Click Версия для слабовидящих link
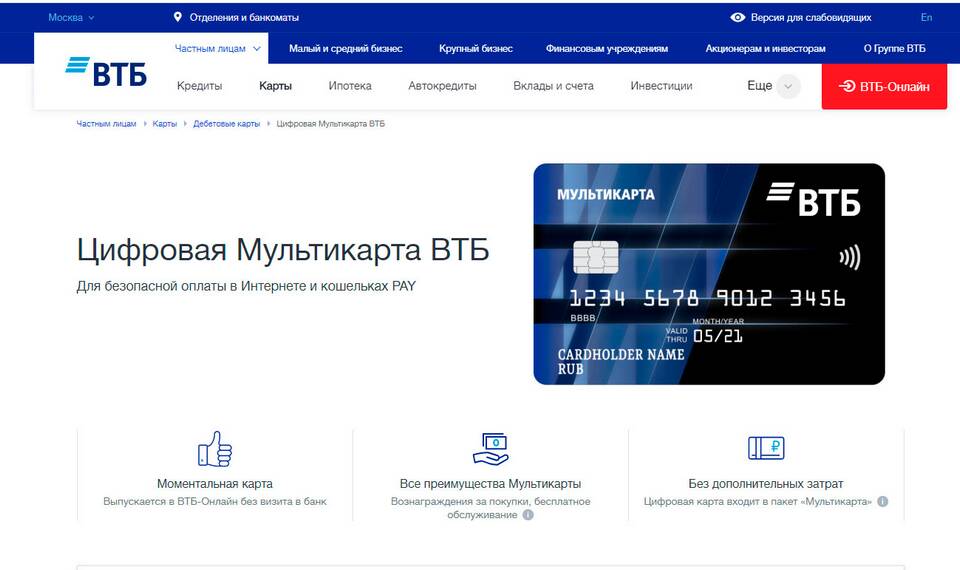 (811, 18)
